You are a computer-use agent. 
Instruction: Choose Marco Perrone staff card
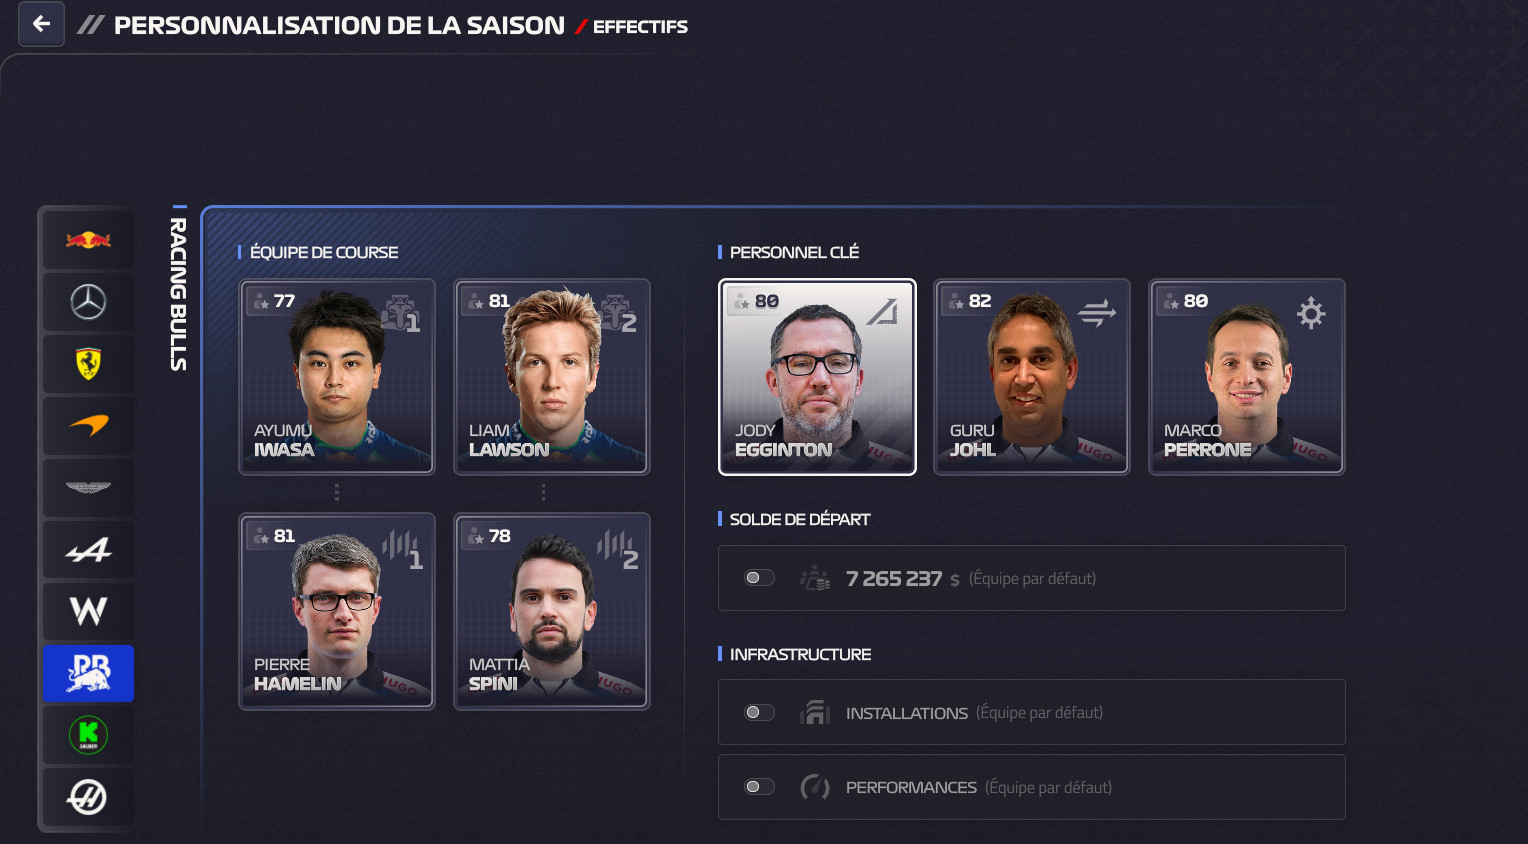coord(1247,377)
